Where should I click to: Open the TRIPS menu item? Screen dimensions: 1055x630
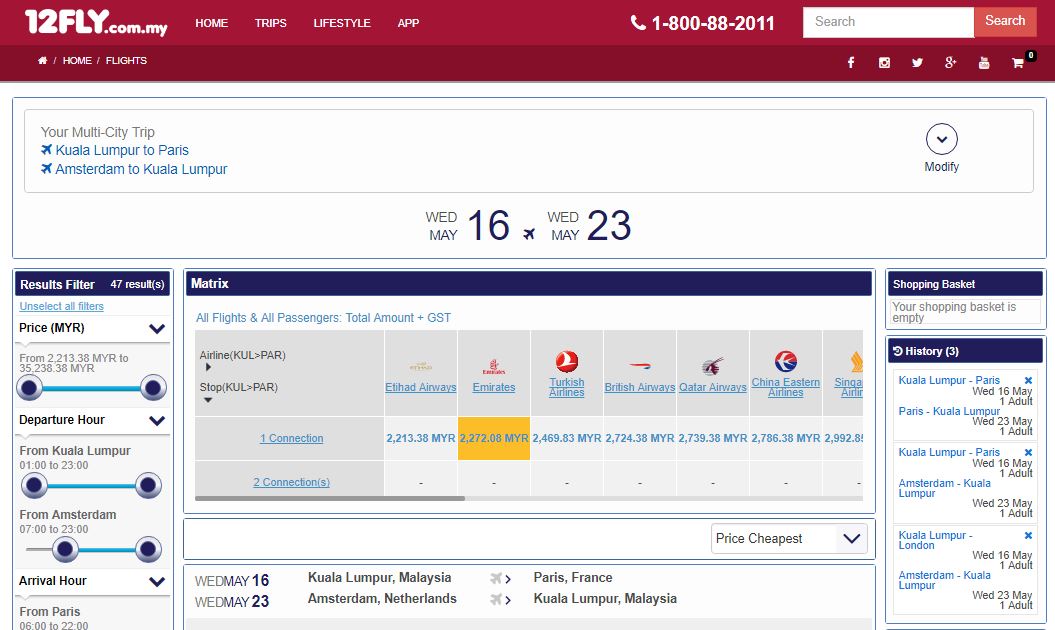[x=270, y=23]
